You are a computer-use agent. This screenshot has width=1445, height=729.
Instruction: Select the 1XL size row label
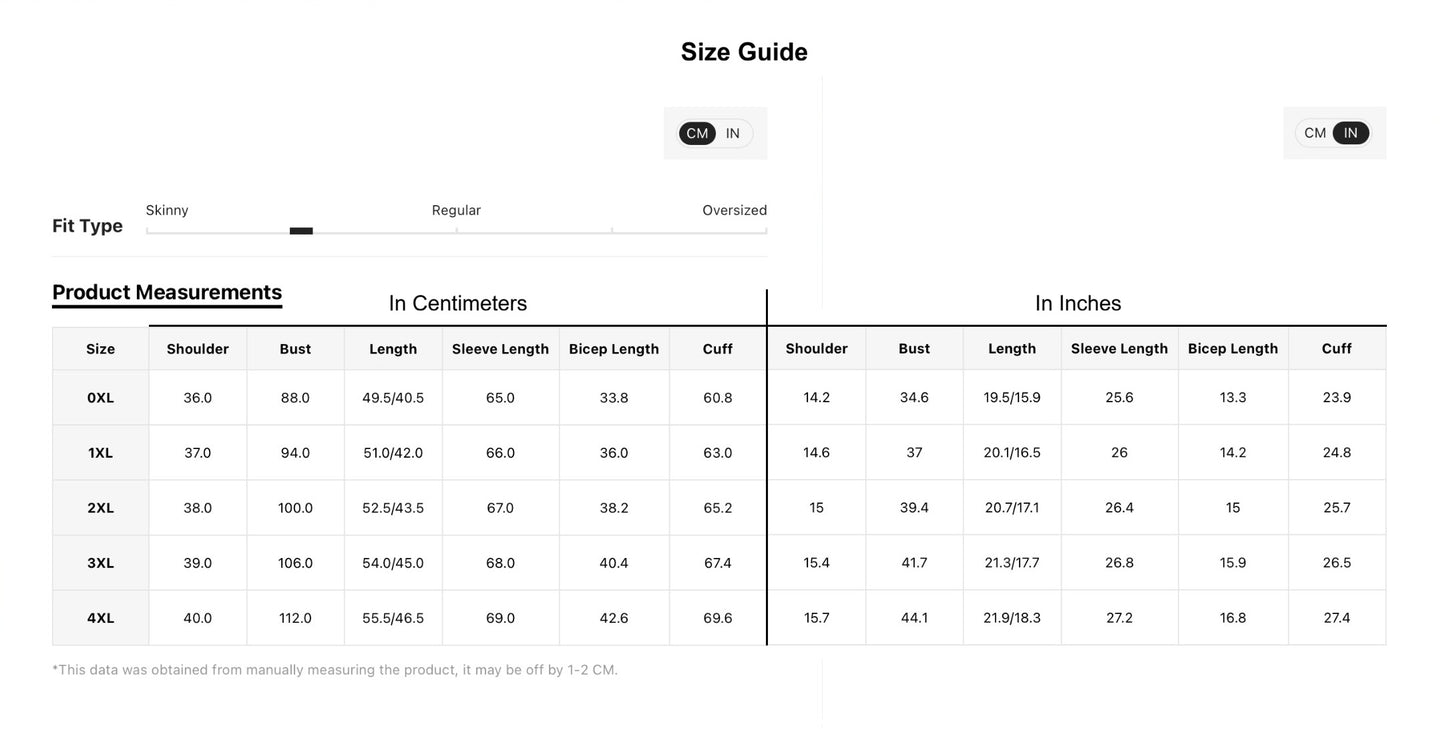pos(101,453)
